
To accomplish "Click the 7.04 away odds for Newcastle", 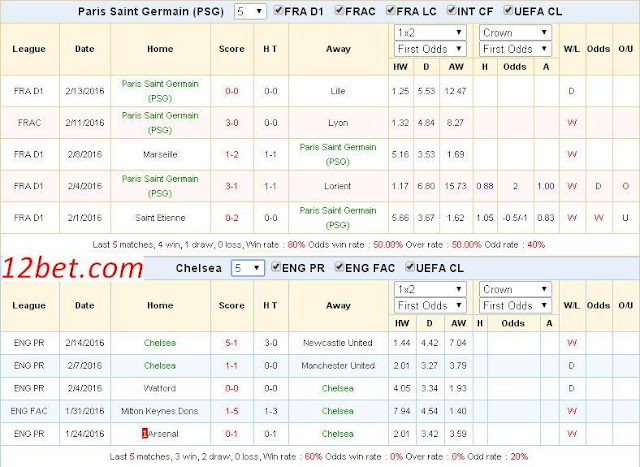I will point(458,343).
